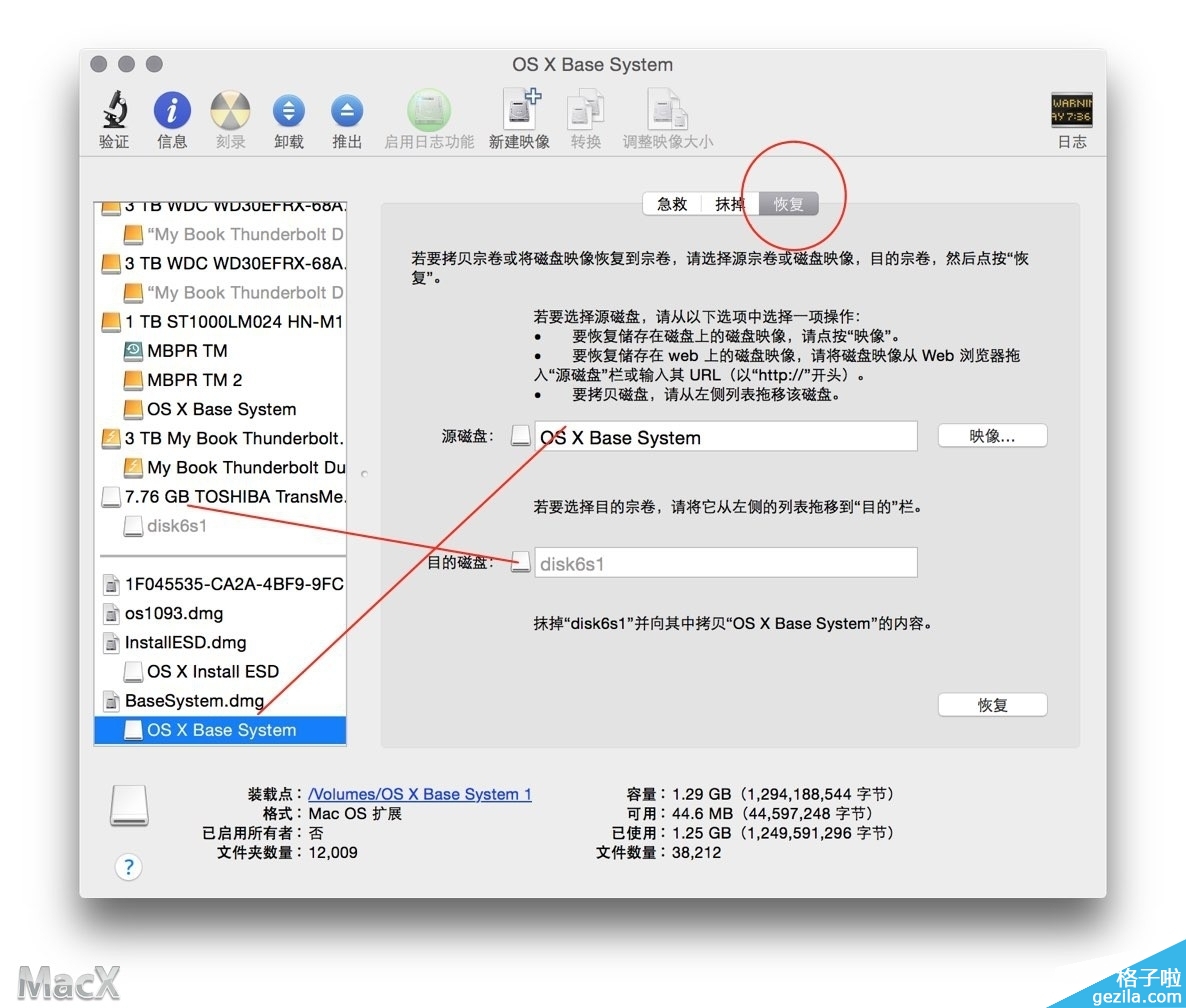Viewport: 1186px width, 1008px height.
Task: Click the Image… (映像…) button
Action: tap(992, 436)
